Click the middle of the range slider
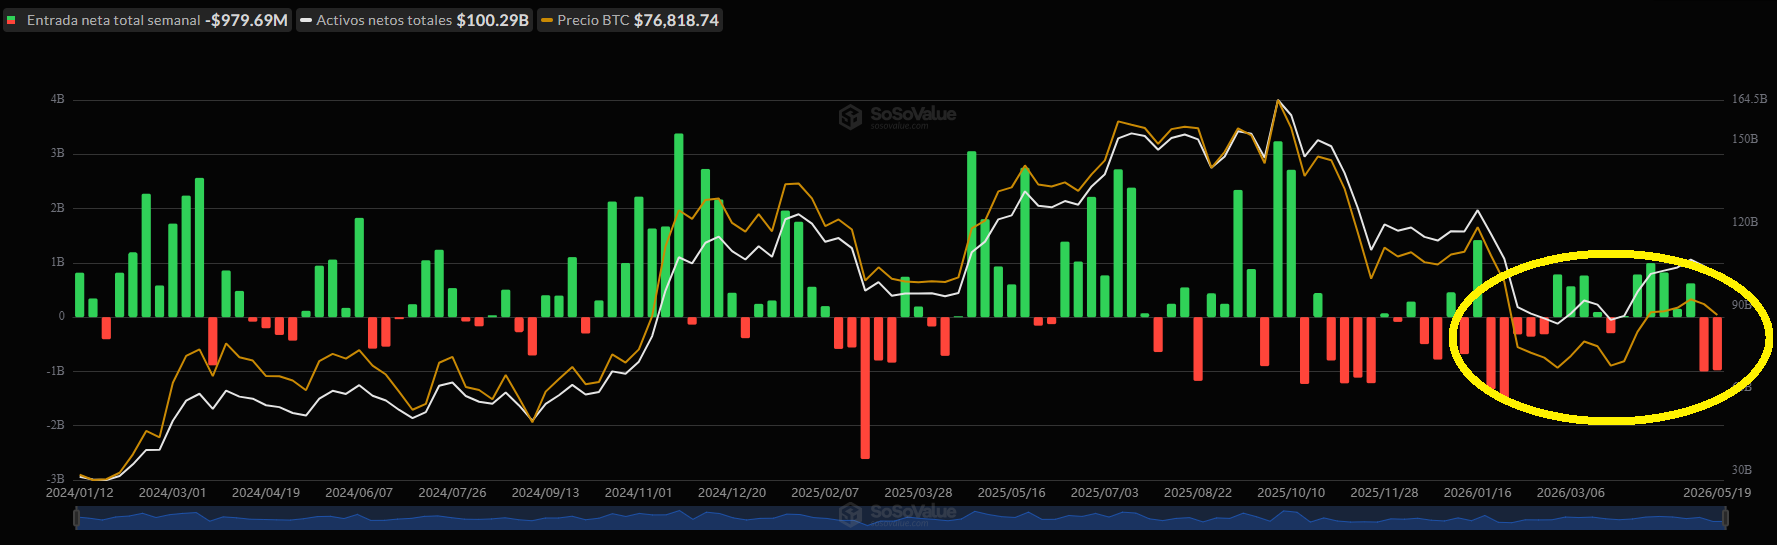 [900, 517]
